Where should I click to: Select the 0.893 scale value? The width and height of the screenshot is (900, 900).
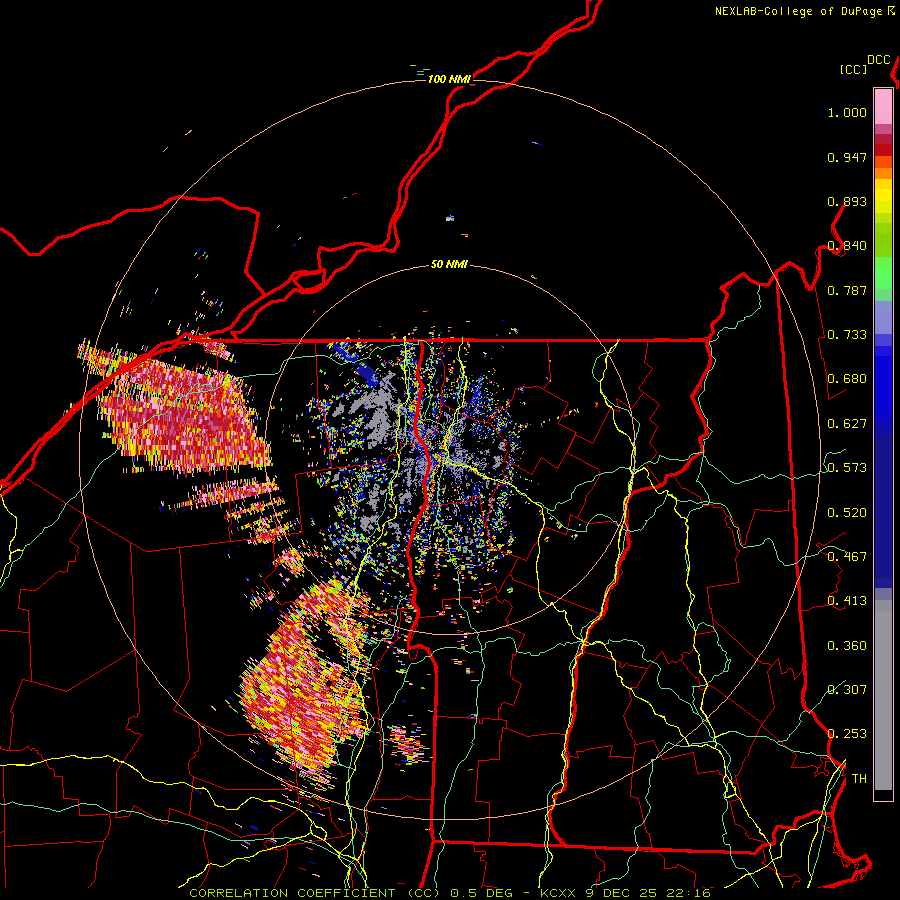847,201
